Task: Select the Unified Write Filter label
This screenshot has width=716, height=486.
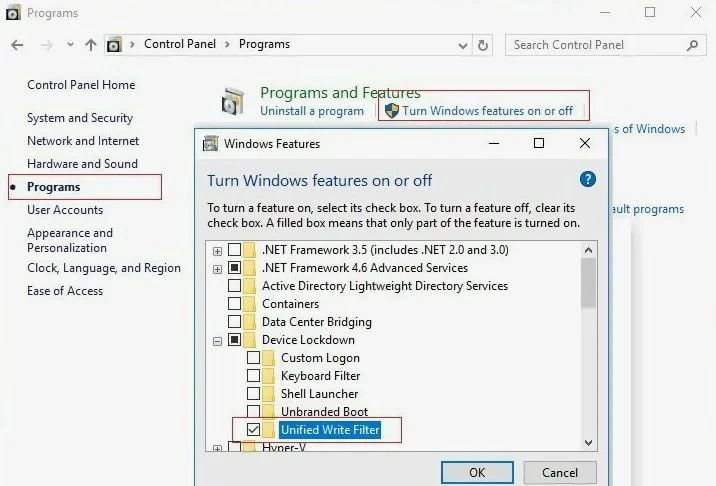Action: click(330, 430)
